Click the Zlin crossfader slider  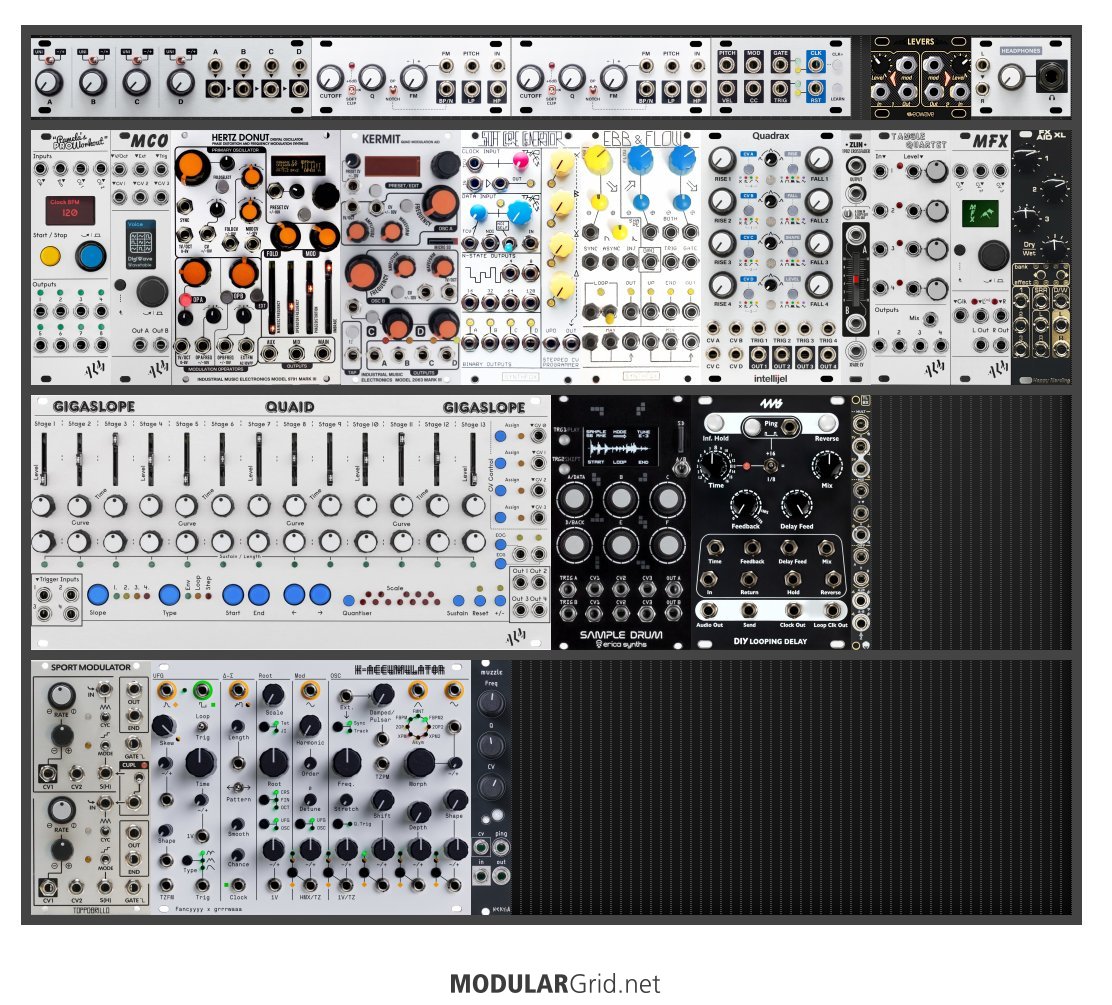[855, 279]
